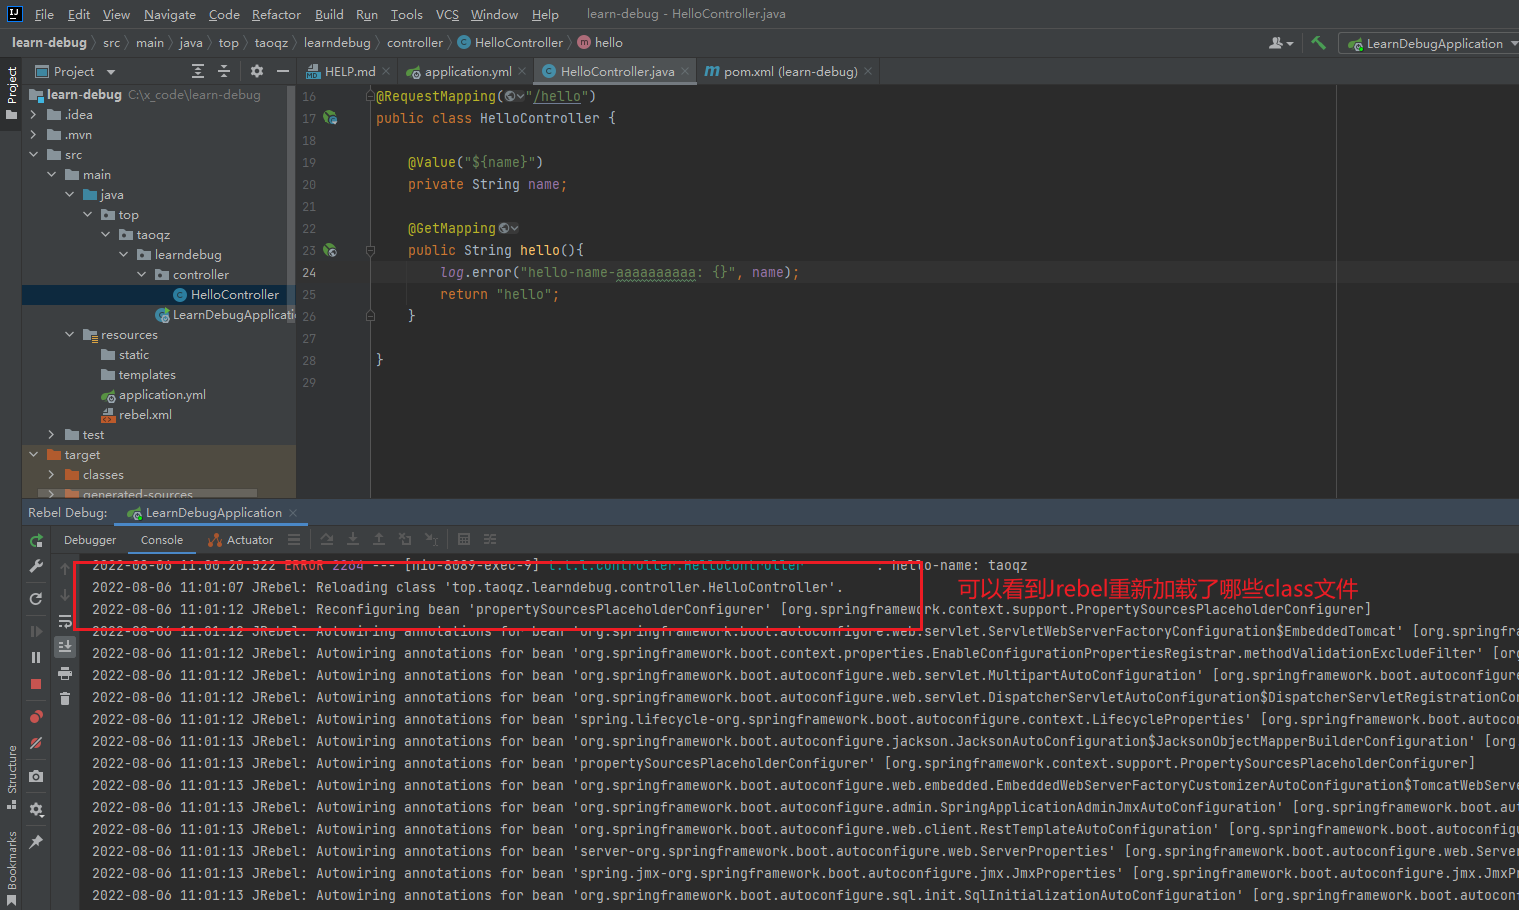
Task: Click the Step Out upload-arrow icon
Action: tap(379, 540)
